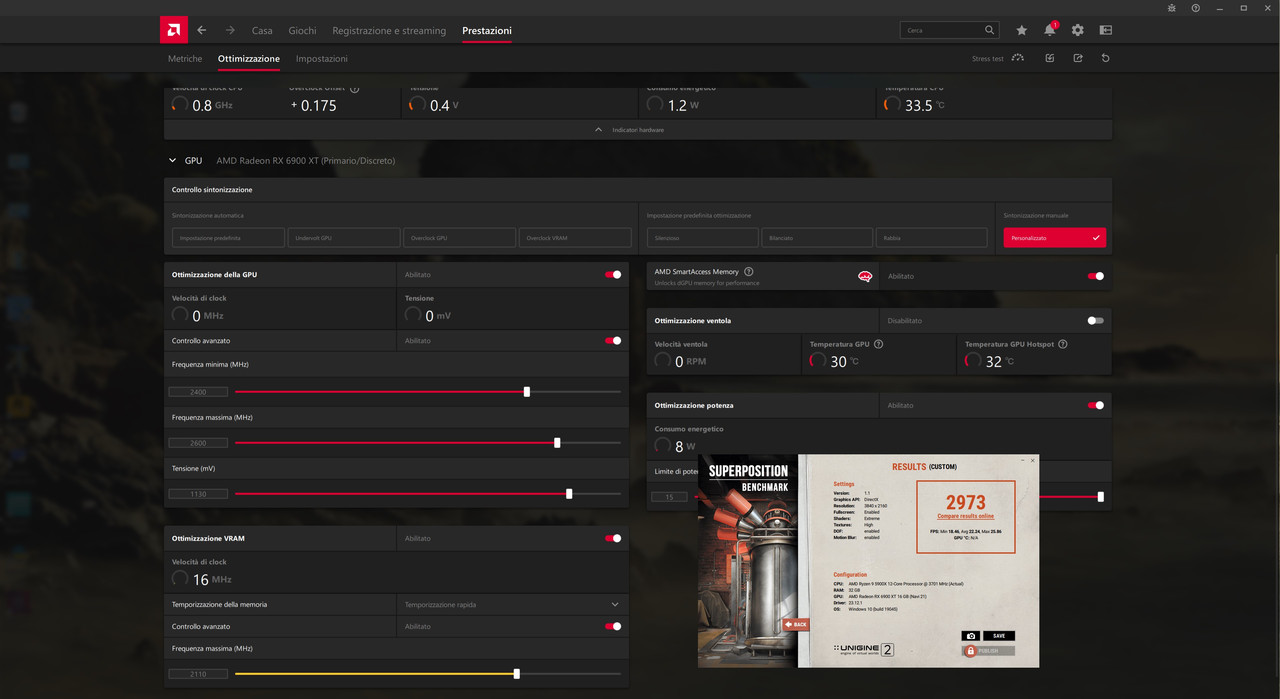Select Ottimizzazione sub-tab

point(249,59)
